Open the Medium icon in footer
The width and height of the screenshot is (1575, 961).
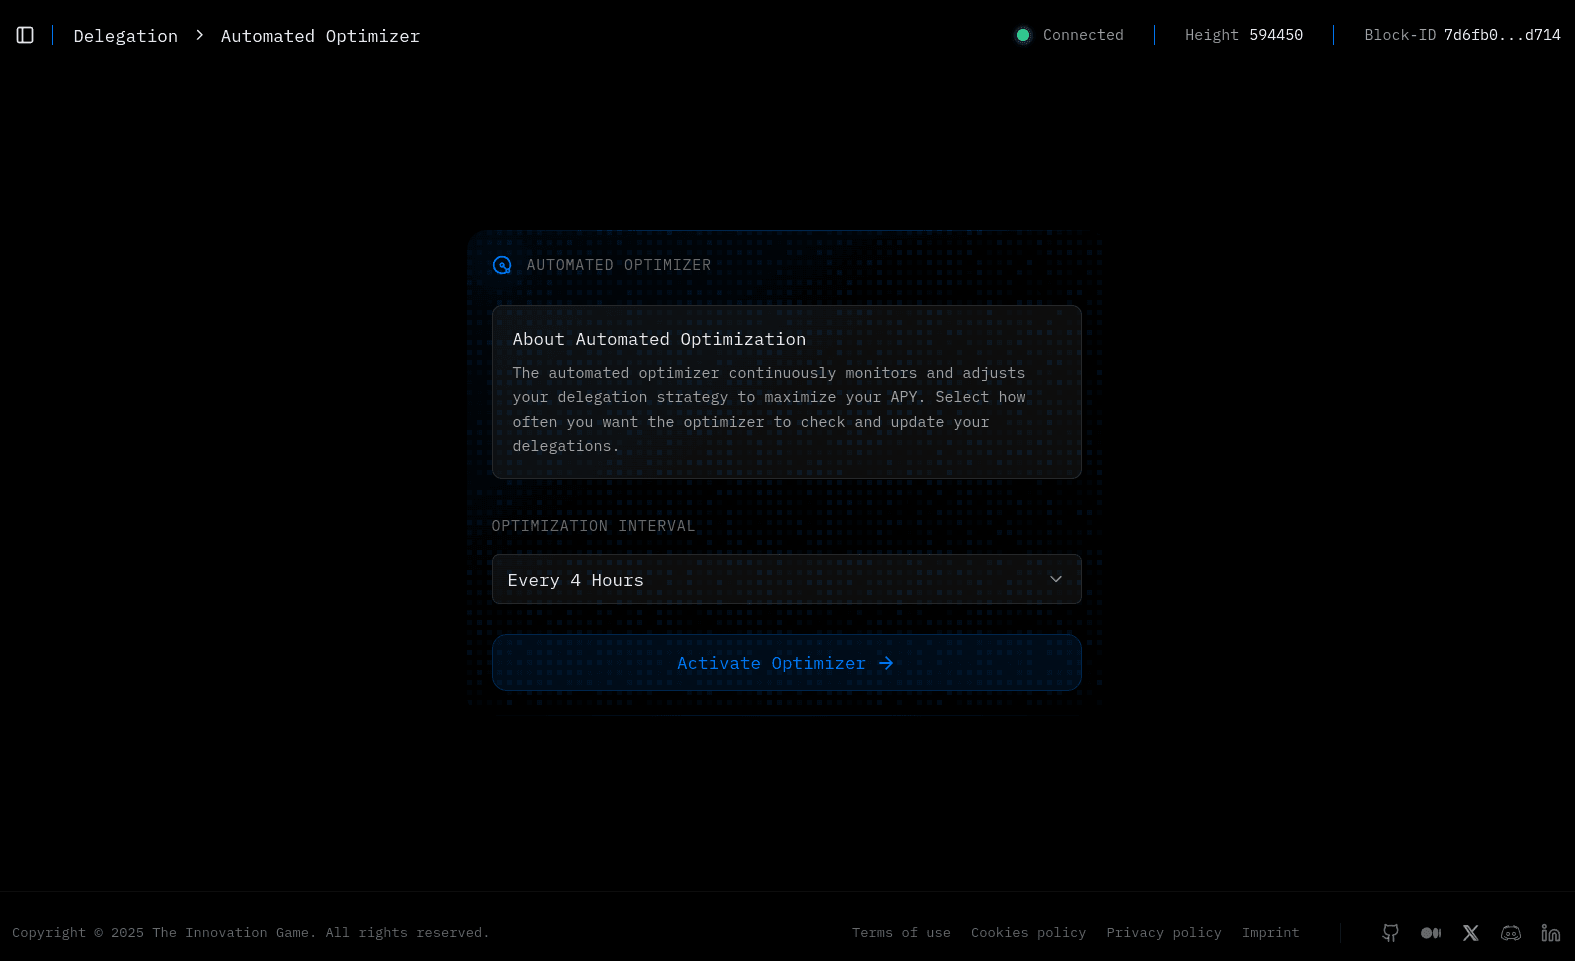coord(1430,933)
